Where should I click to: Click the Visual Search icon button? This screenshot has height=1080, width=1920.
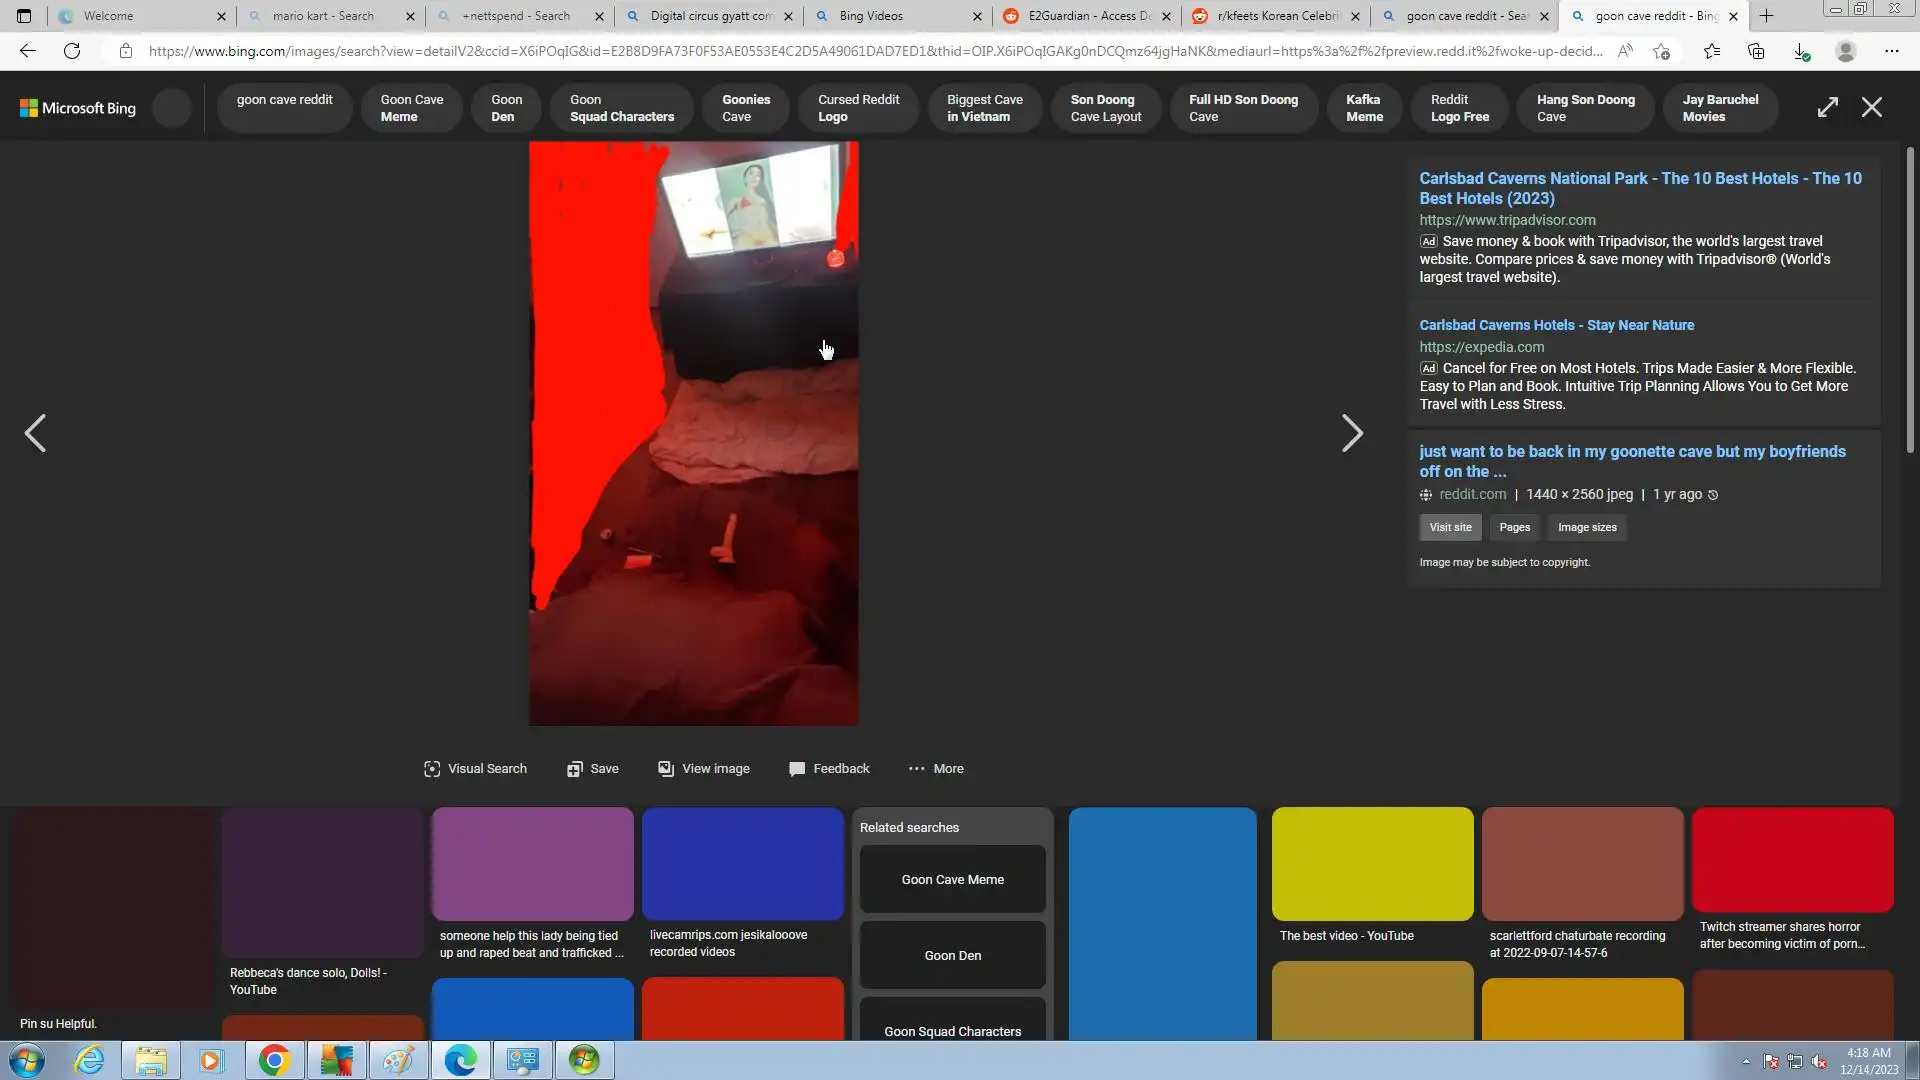pyautogui.click(x=475, y=769)
